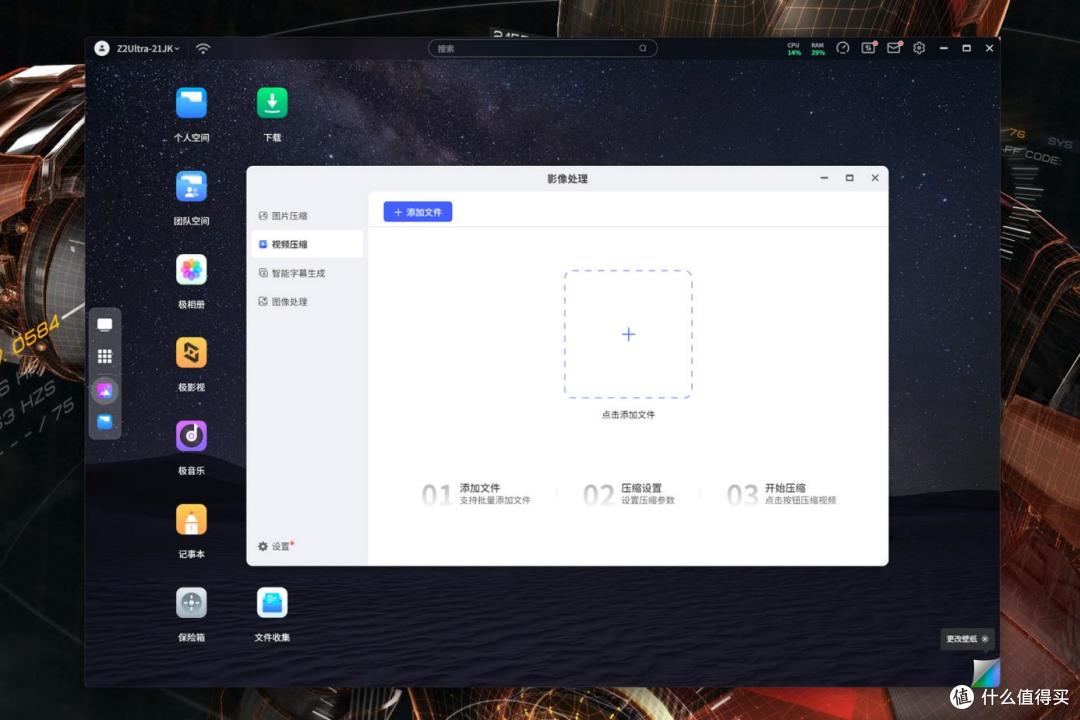Image resolution: width=1080 pixels, height=720 pixels.
Task: Launch the 极相册 photo album app
Action: (191, 270)
